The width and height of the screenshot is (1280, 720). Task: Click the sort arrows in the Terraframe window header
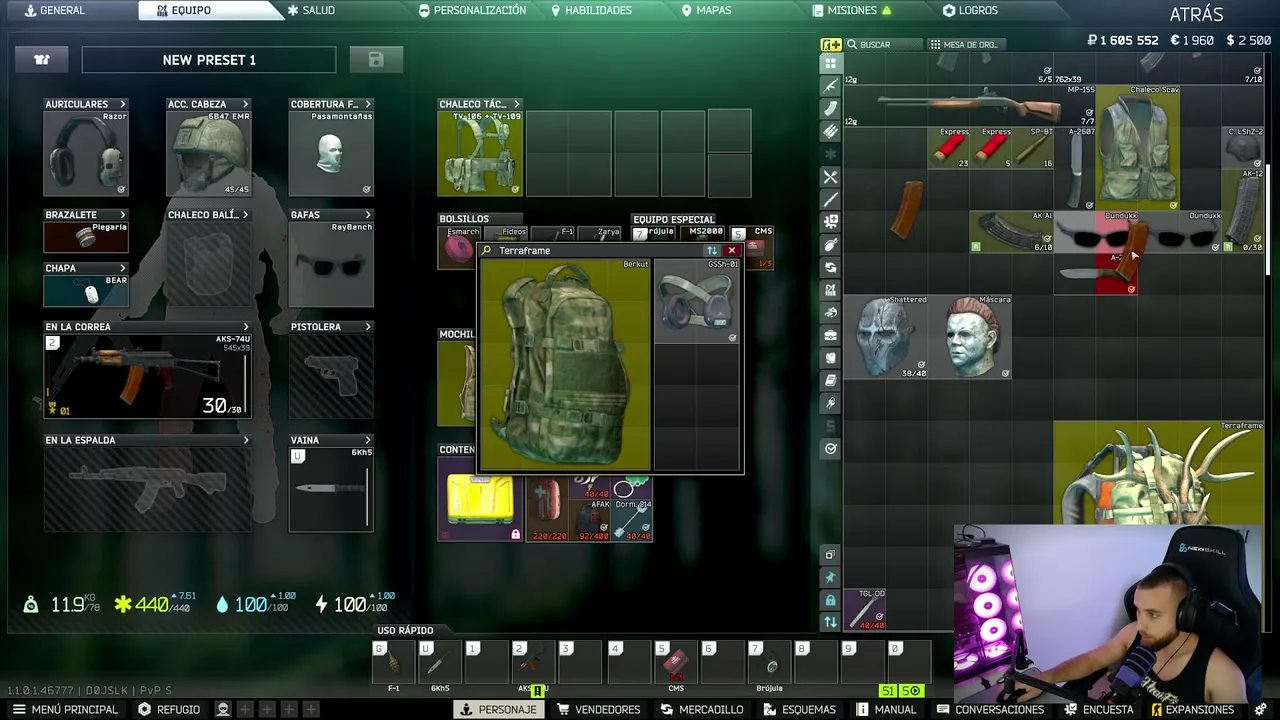[x=712, y=250]
